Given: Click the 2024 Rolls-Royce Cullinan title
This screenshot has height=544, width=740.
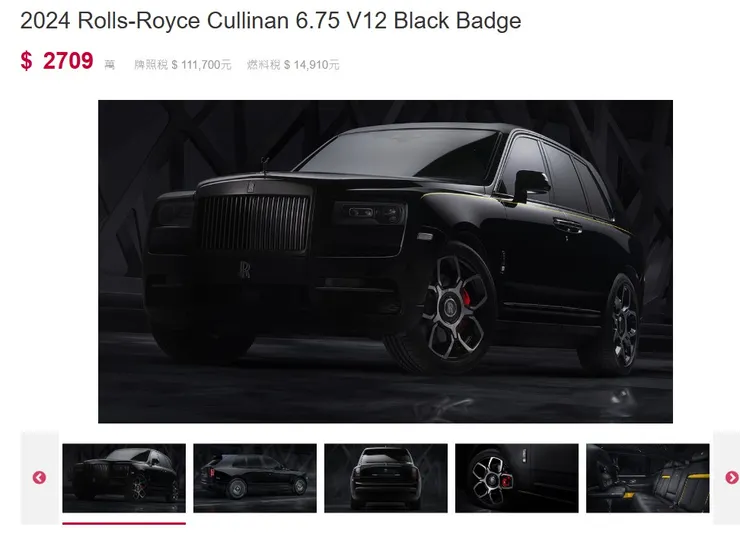Looking at the screenshot, I should click(x=270, y=21).
